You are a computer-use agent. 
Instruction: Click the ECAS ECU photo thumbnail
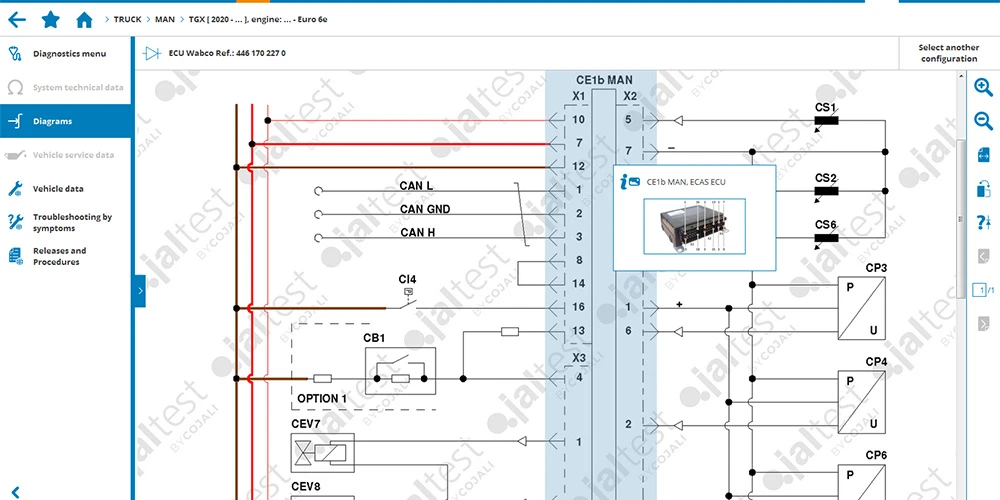(694, 227)
